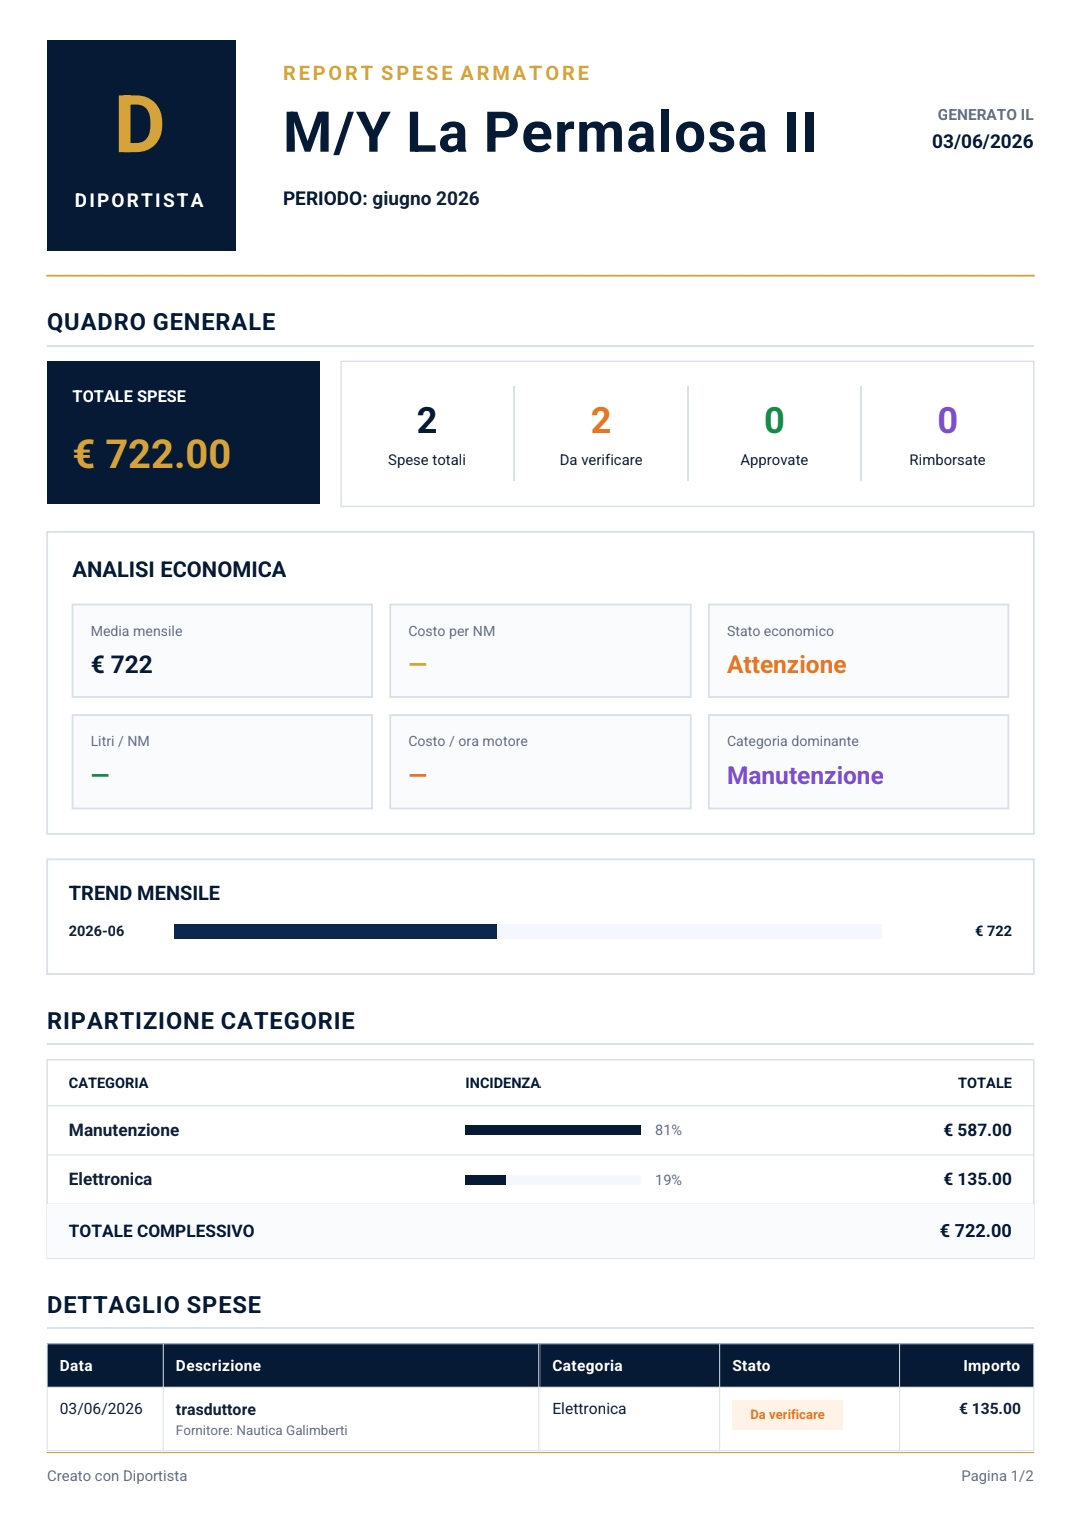Click the CATEGORIA column header
Viewport: 1080px width, 1527px height.
[108, 1083]
